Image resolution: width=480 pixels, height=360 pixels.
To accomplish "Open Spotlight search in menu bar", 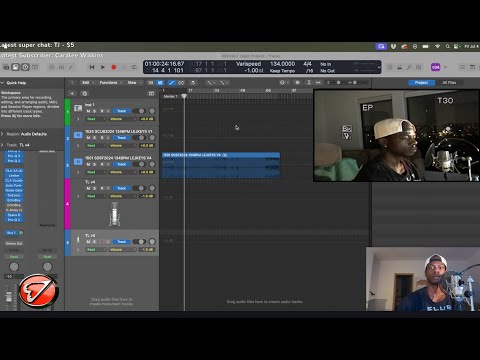I will coord(447,47).
